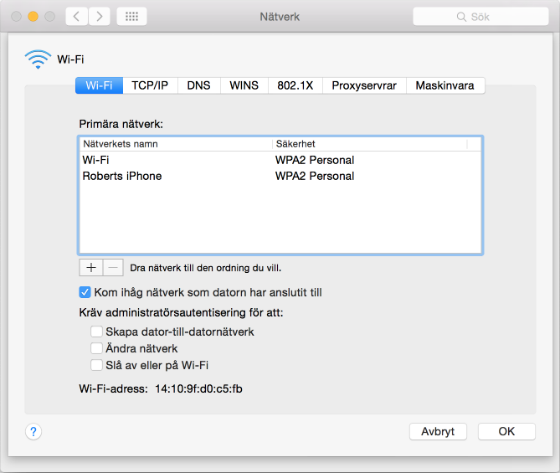Open help with the question mark button
The height and width of the screenshot is (473, 560).
[34, 432]
